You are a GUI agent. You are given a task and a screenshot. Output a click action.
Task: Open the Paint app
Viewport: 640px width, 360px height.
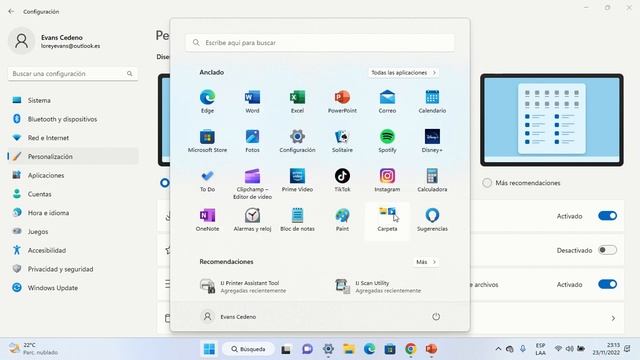coord(342,220)
